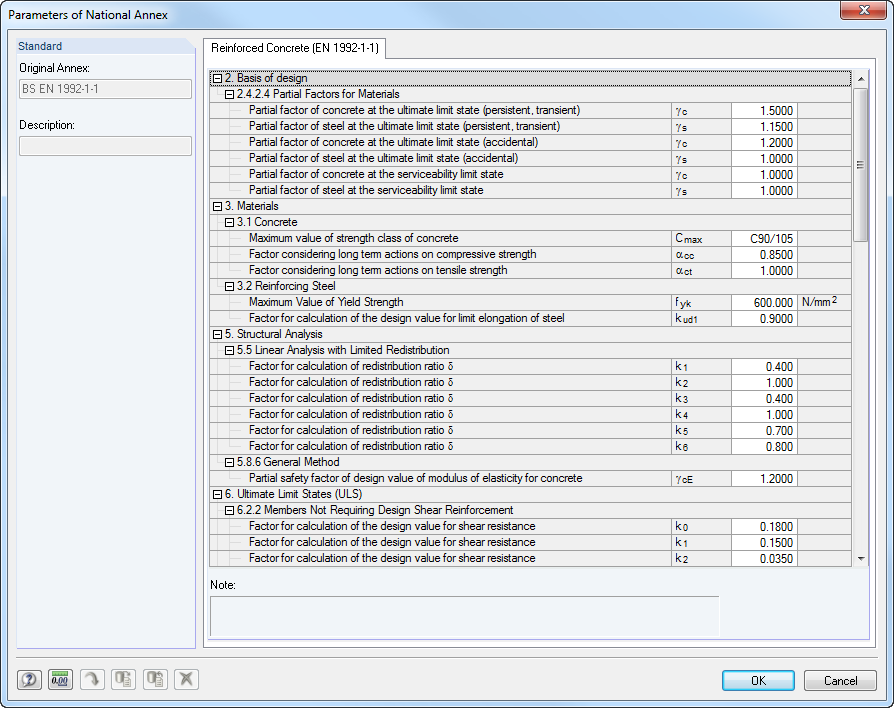Select value 1.2000 for concrete accidental partial factor

point(764,143)
